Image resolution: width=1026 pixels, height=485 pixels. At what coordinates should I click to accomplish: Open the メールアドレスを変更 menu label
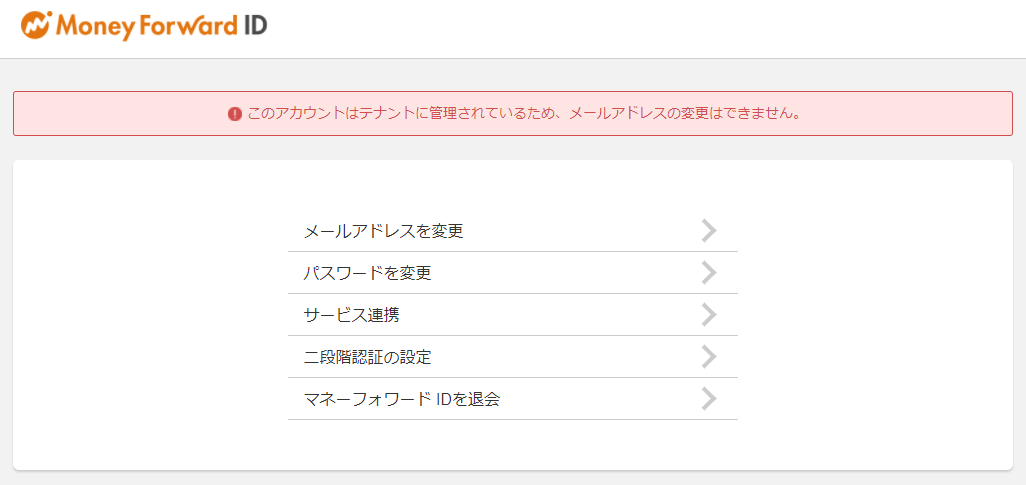tap(383, 231)
